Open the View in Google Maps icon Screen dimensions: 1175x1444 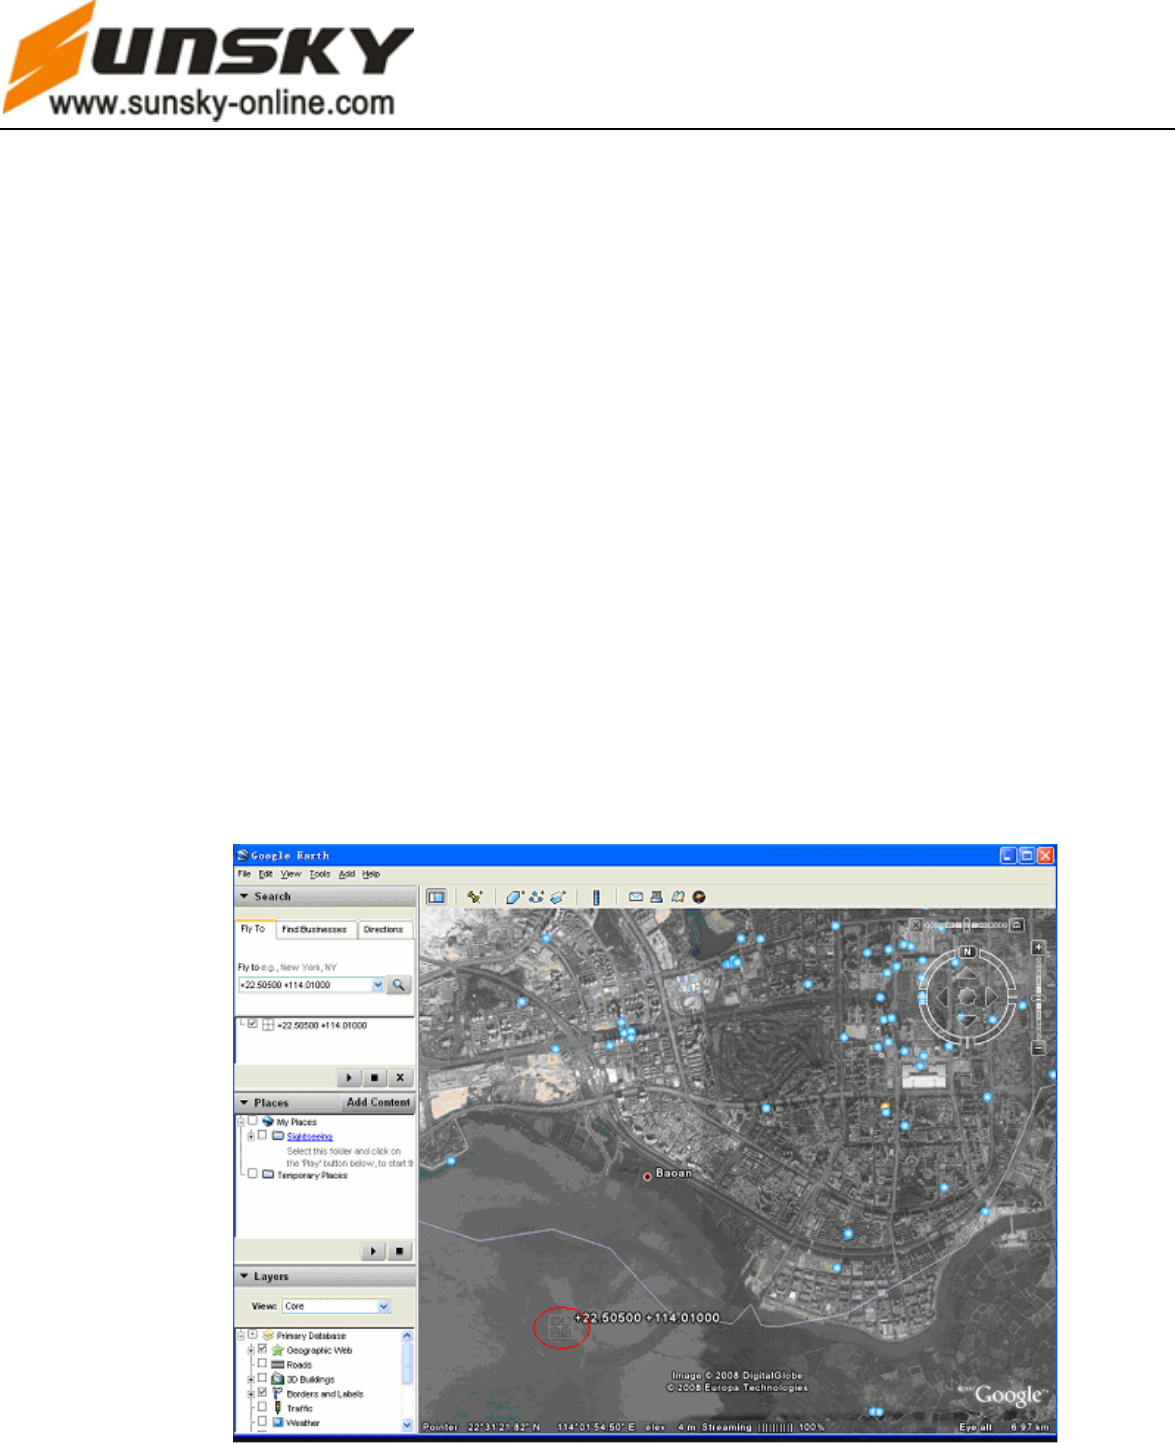(x=678, y=897)
